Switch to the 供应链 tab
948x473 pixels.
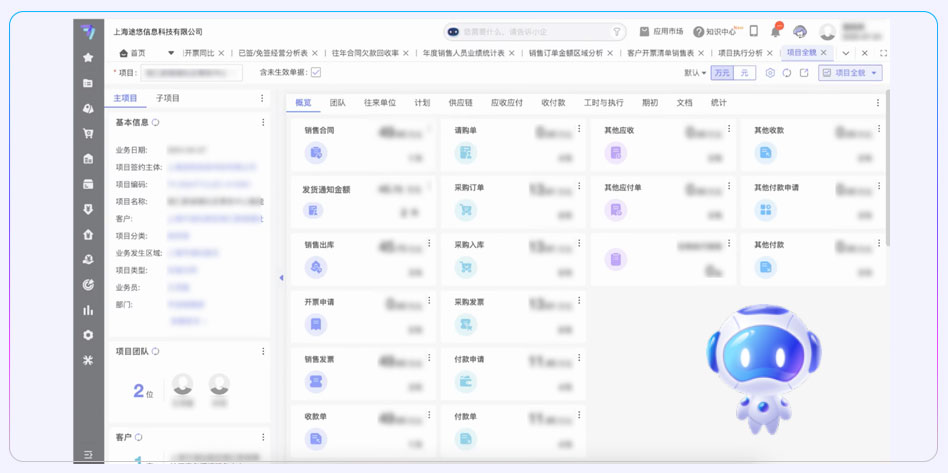461,103
